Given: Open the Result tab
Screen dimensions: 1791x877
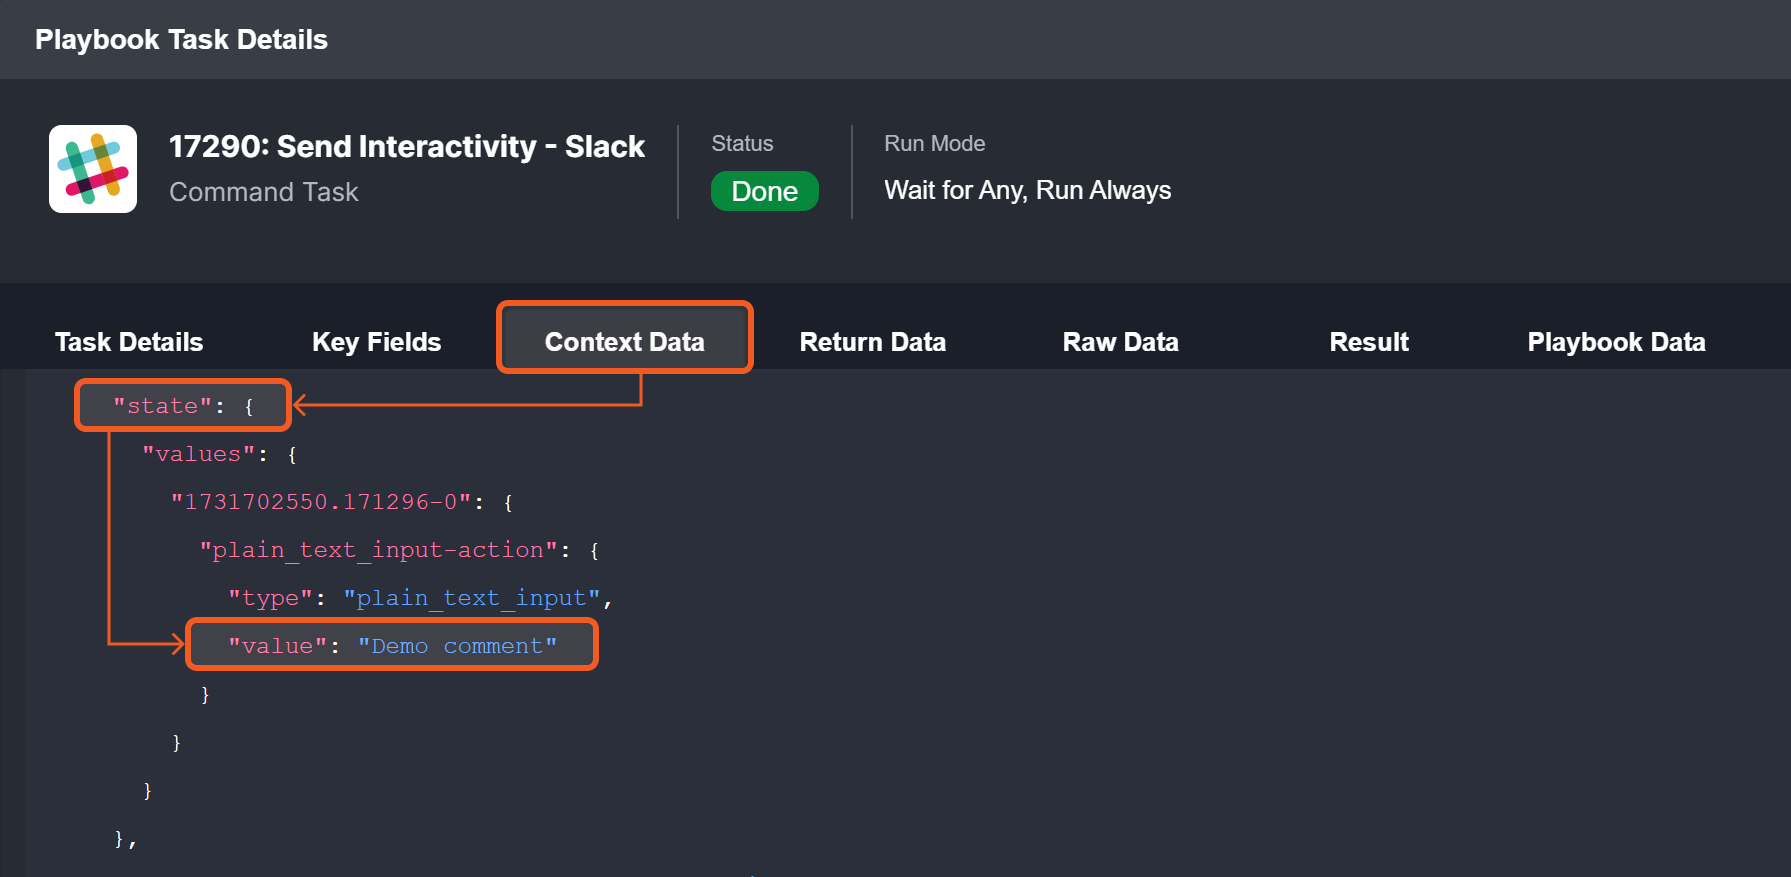Looking at the screenshot, I should tap(1368, 342).
